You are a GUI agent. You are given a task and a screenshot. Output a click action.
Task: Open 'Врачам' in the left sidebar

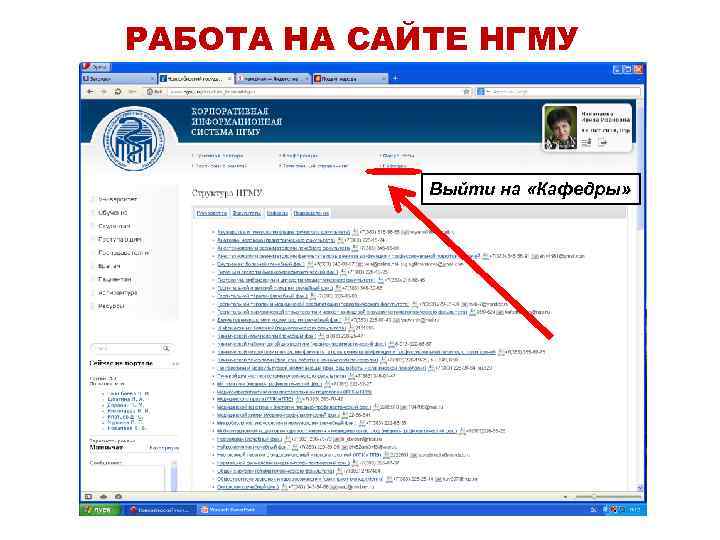pos(109,266)
